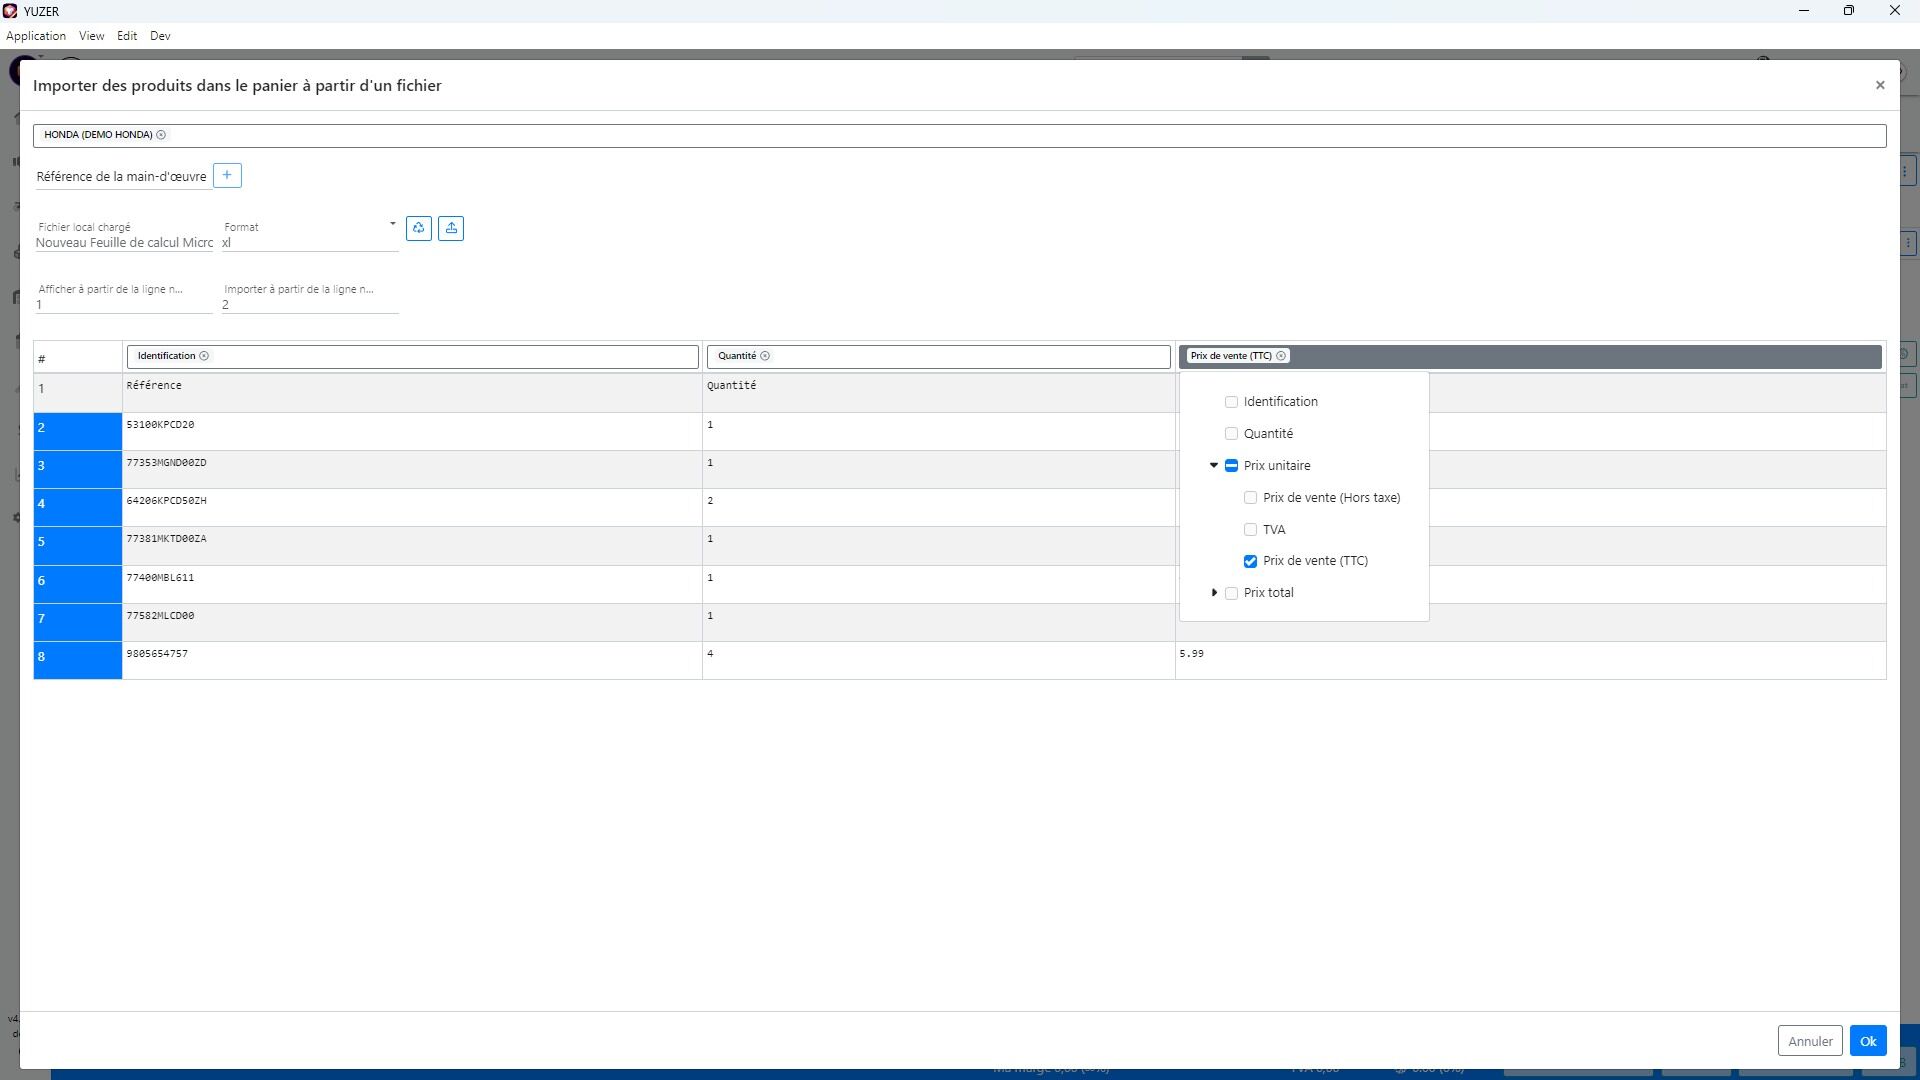The height and width of the screenshot is (1080, 1920).
Task: Confirm the import with Ok button
Action: [x=1868, y=1041]
